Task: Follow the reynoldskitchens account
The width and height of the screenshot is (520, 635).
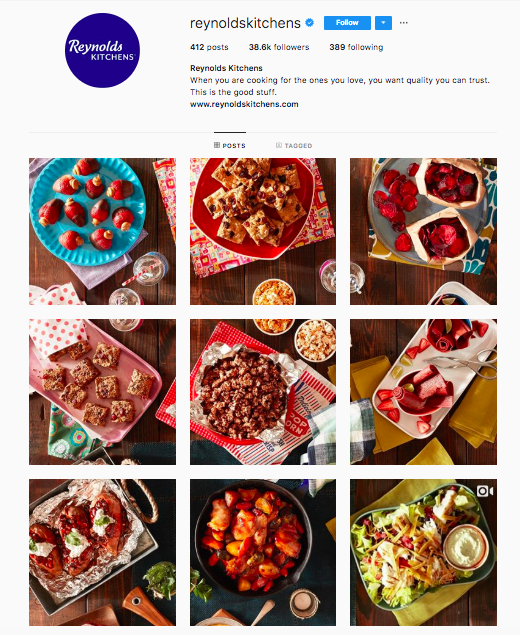Action: pyautogui.click(x=347, y=23)
